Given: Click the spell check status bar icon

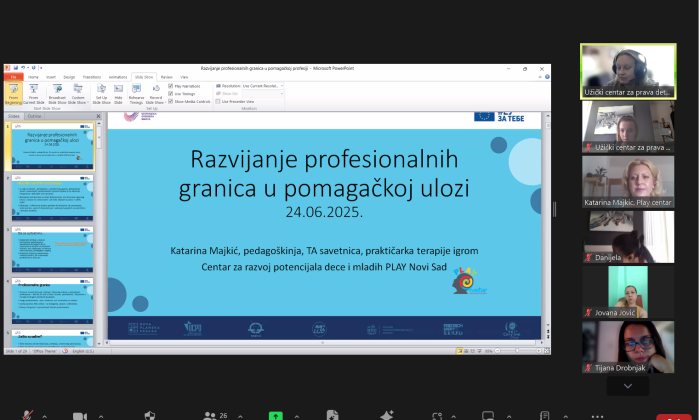Looking at the screenshot, I should pyautogui.click(x=65, y=351).
